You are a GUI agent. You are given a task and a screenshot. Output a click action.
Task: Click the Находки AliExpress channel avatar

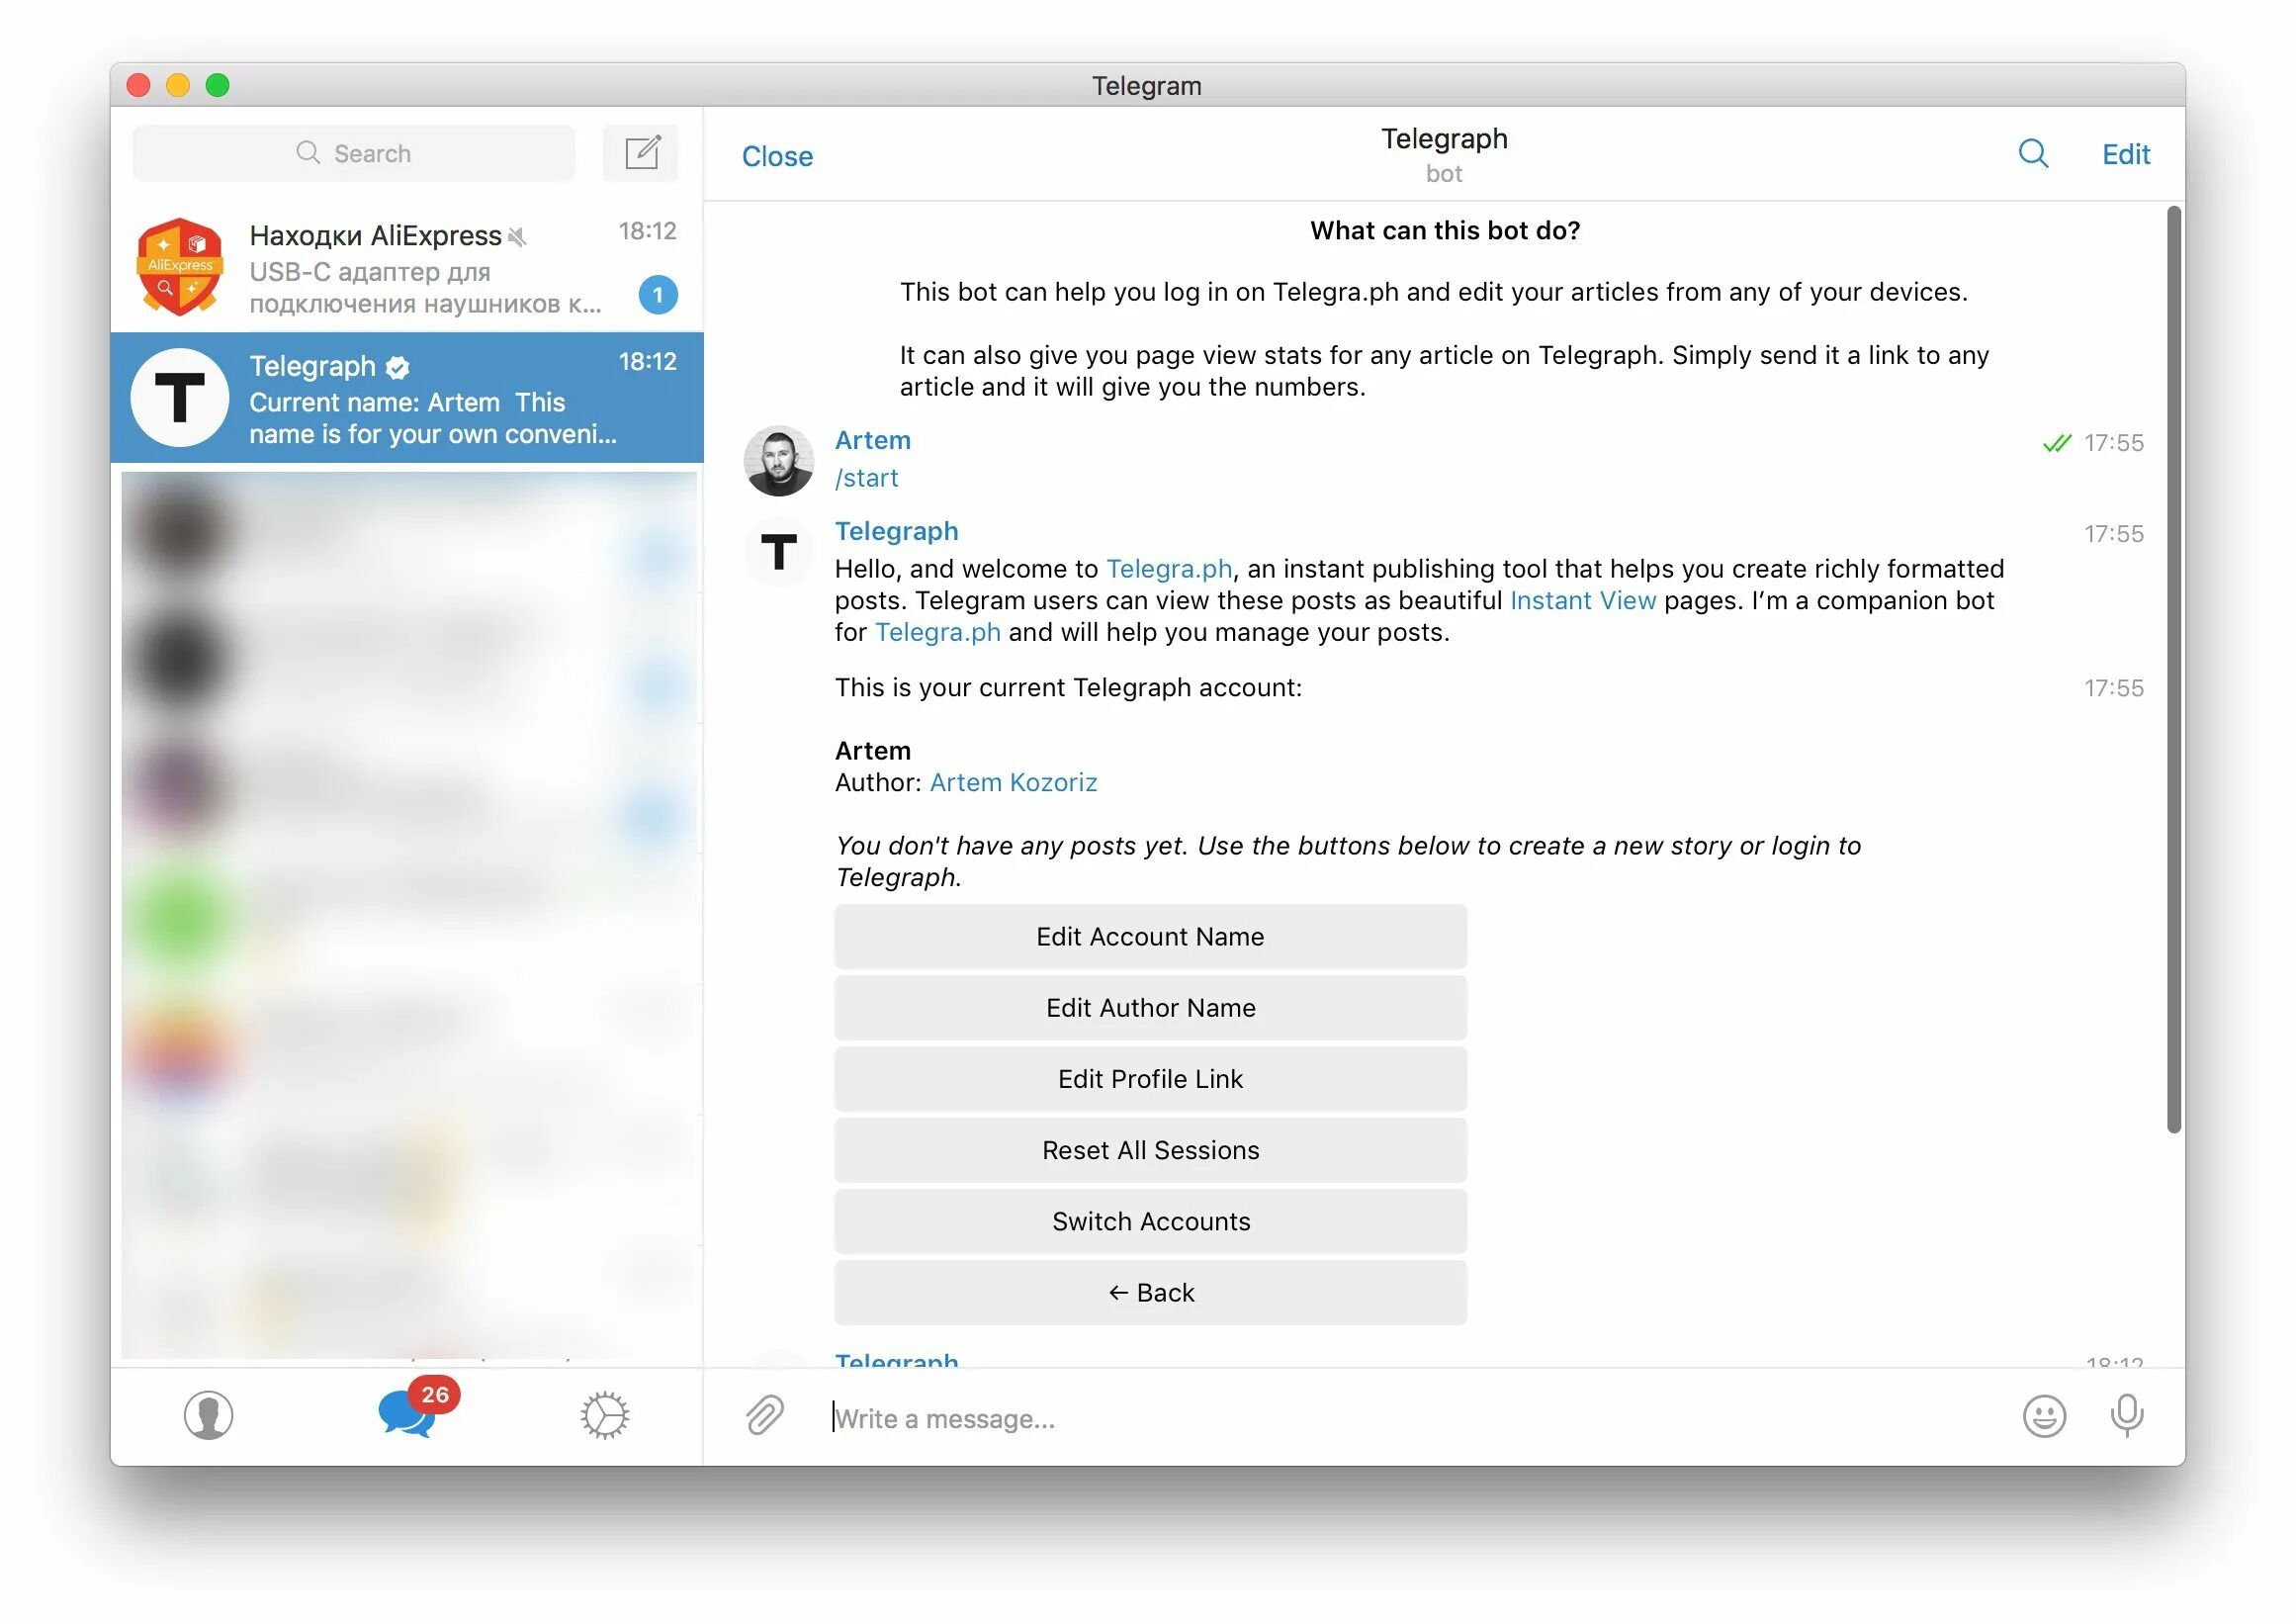point(180,267)
